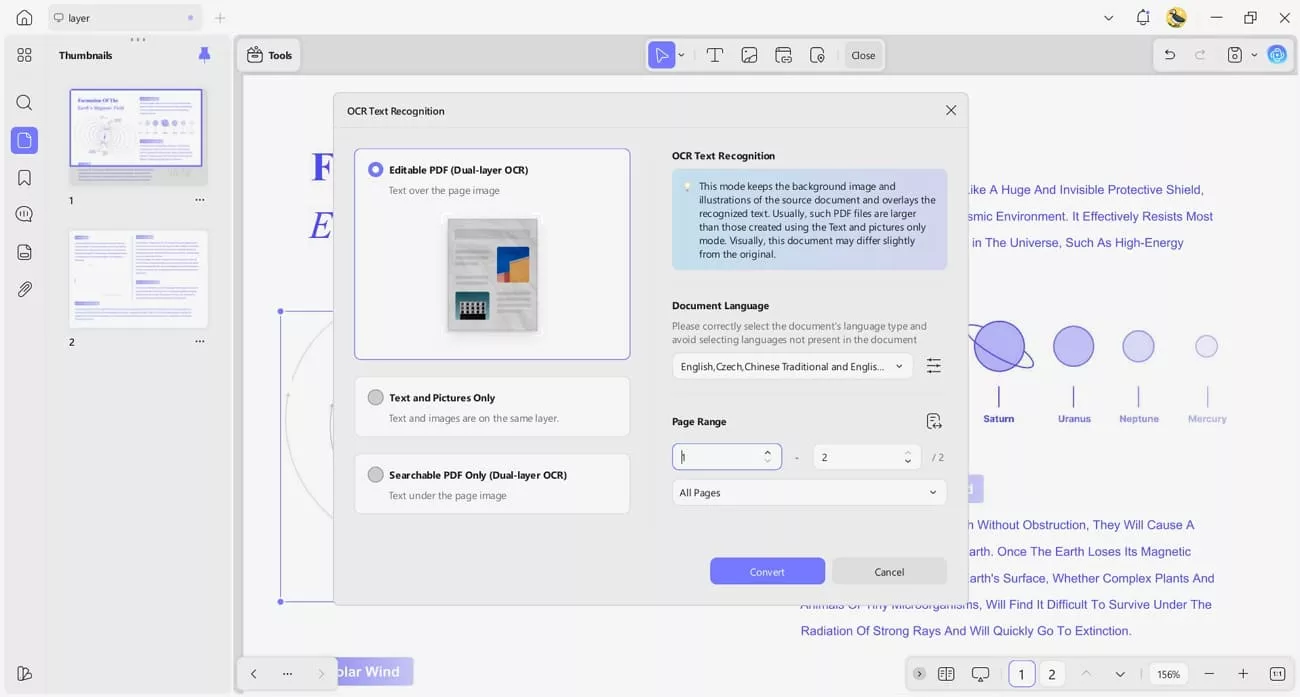Click the page range list icon
The image size is (1300, 697).
click(934, 421)
